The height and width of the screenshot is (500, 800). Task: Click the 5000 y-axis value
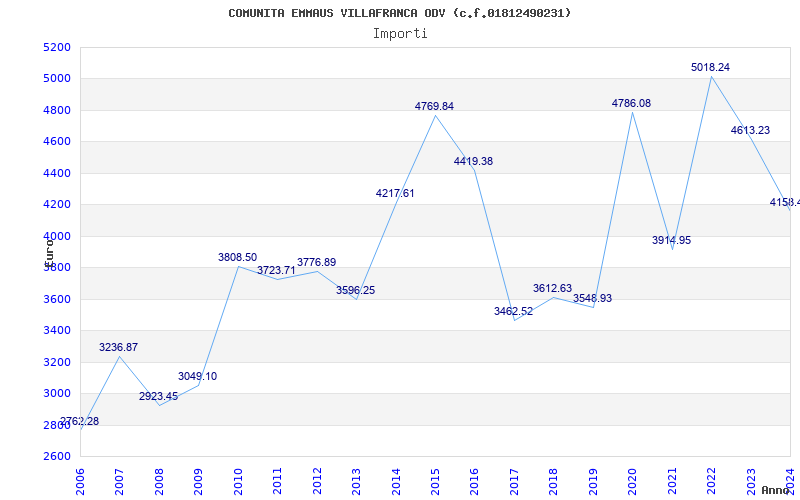tap(58, 79)
